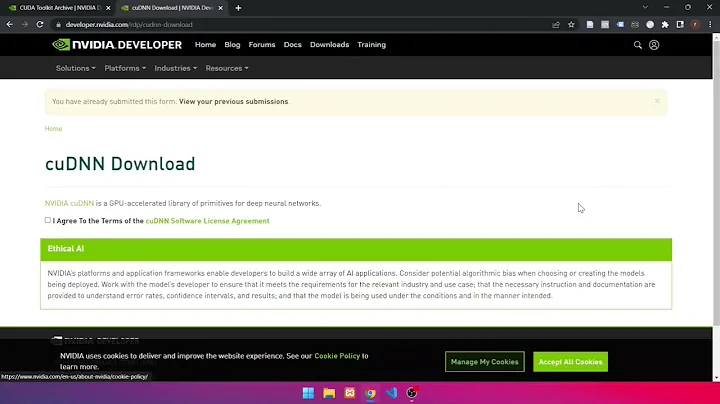Open File Explorer from the taskbar
The image size is (720, 404).
click(x=329, y=393)
